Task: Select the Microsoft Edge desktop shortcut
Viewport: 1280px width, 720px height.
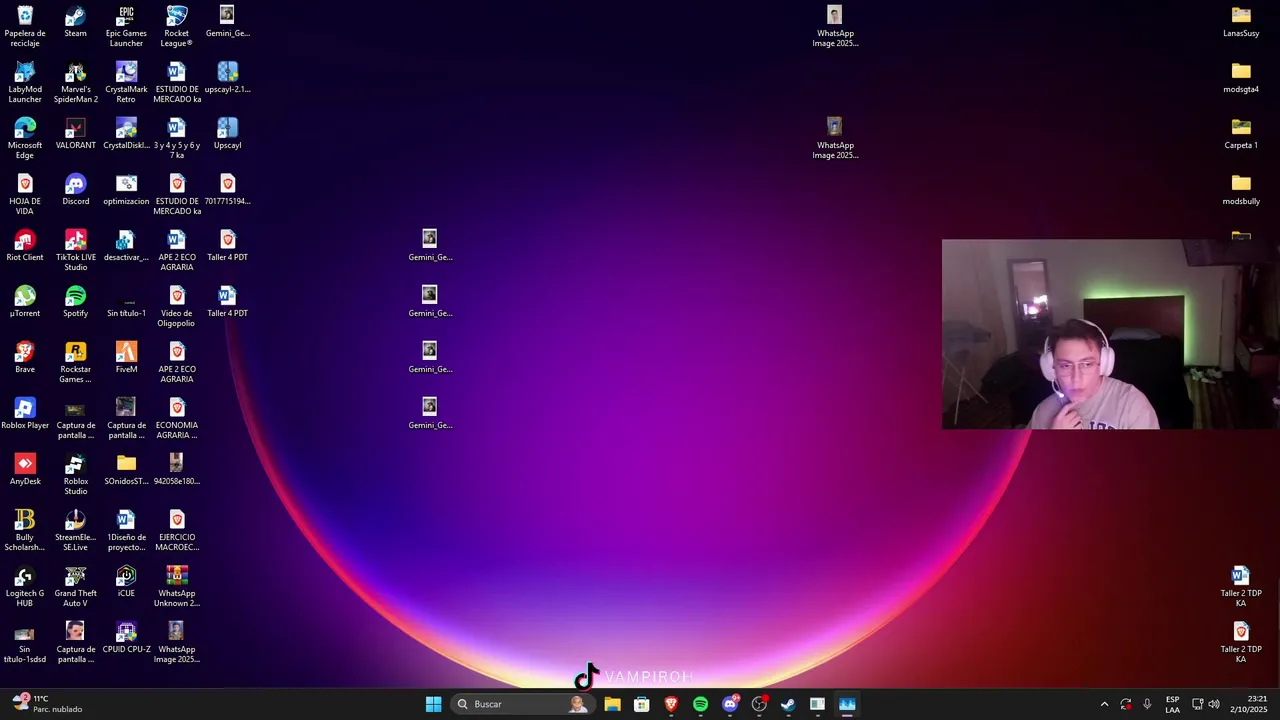Action: 25,139
